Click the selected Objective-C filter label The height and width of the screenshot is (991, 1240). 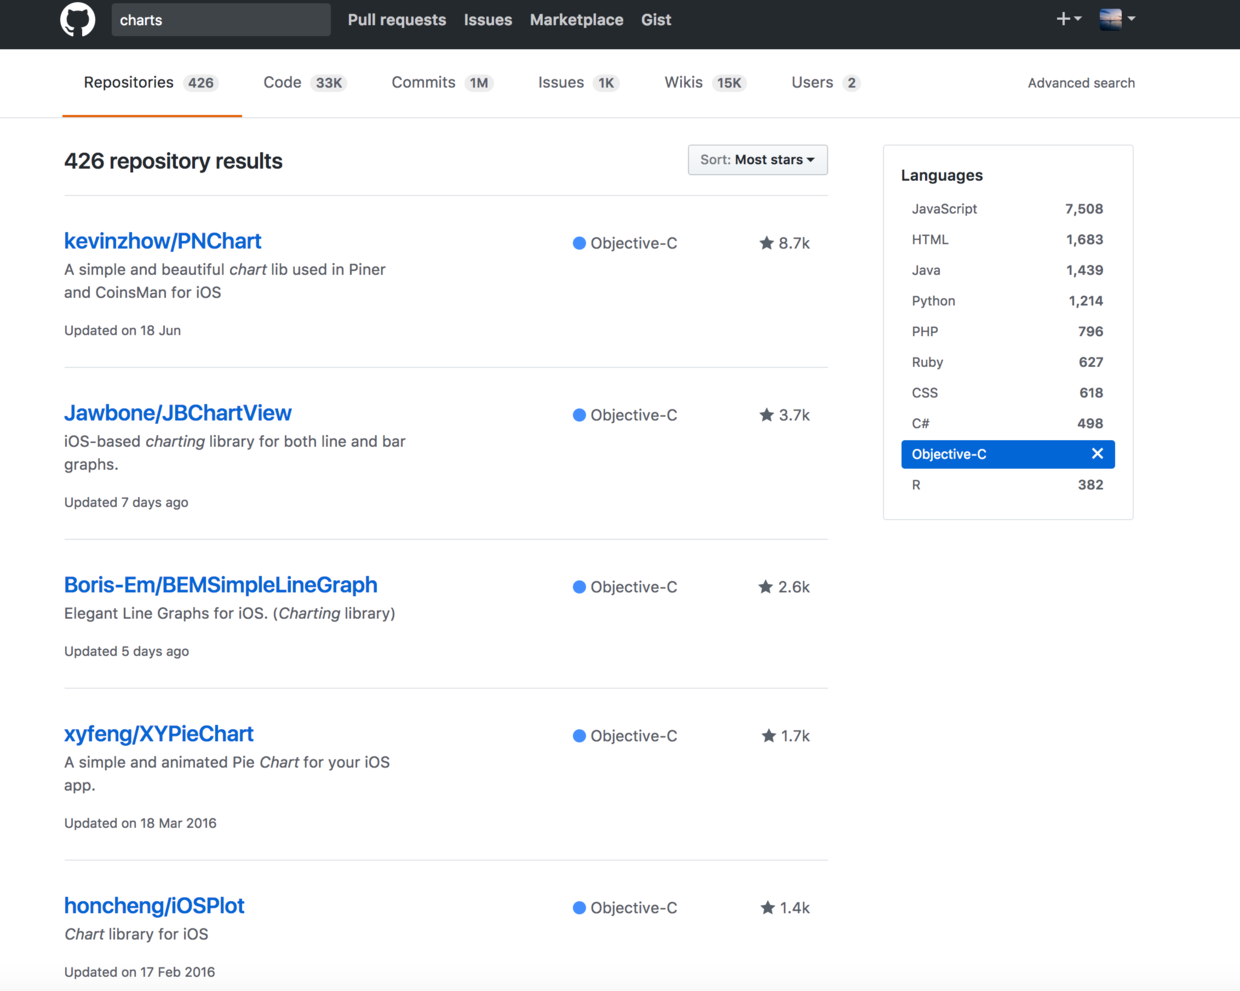point(949,454)
